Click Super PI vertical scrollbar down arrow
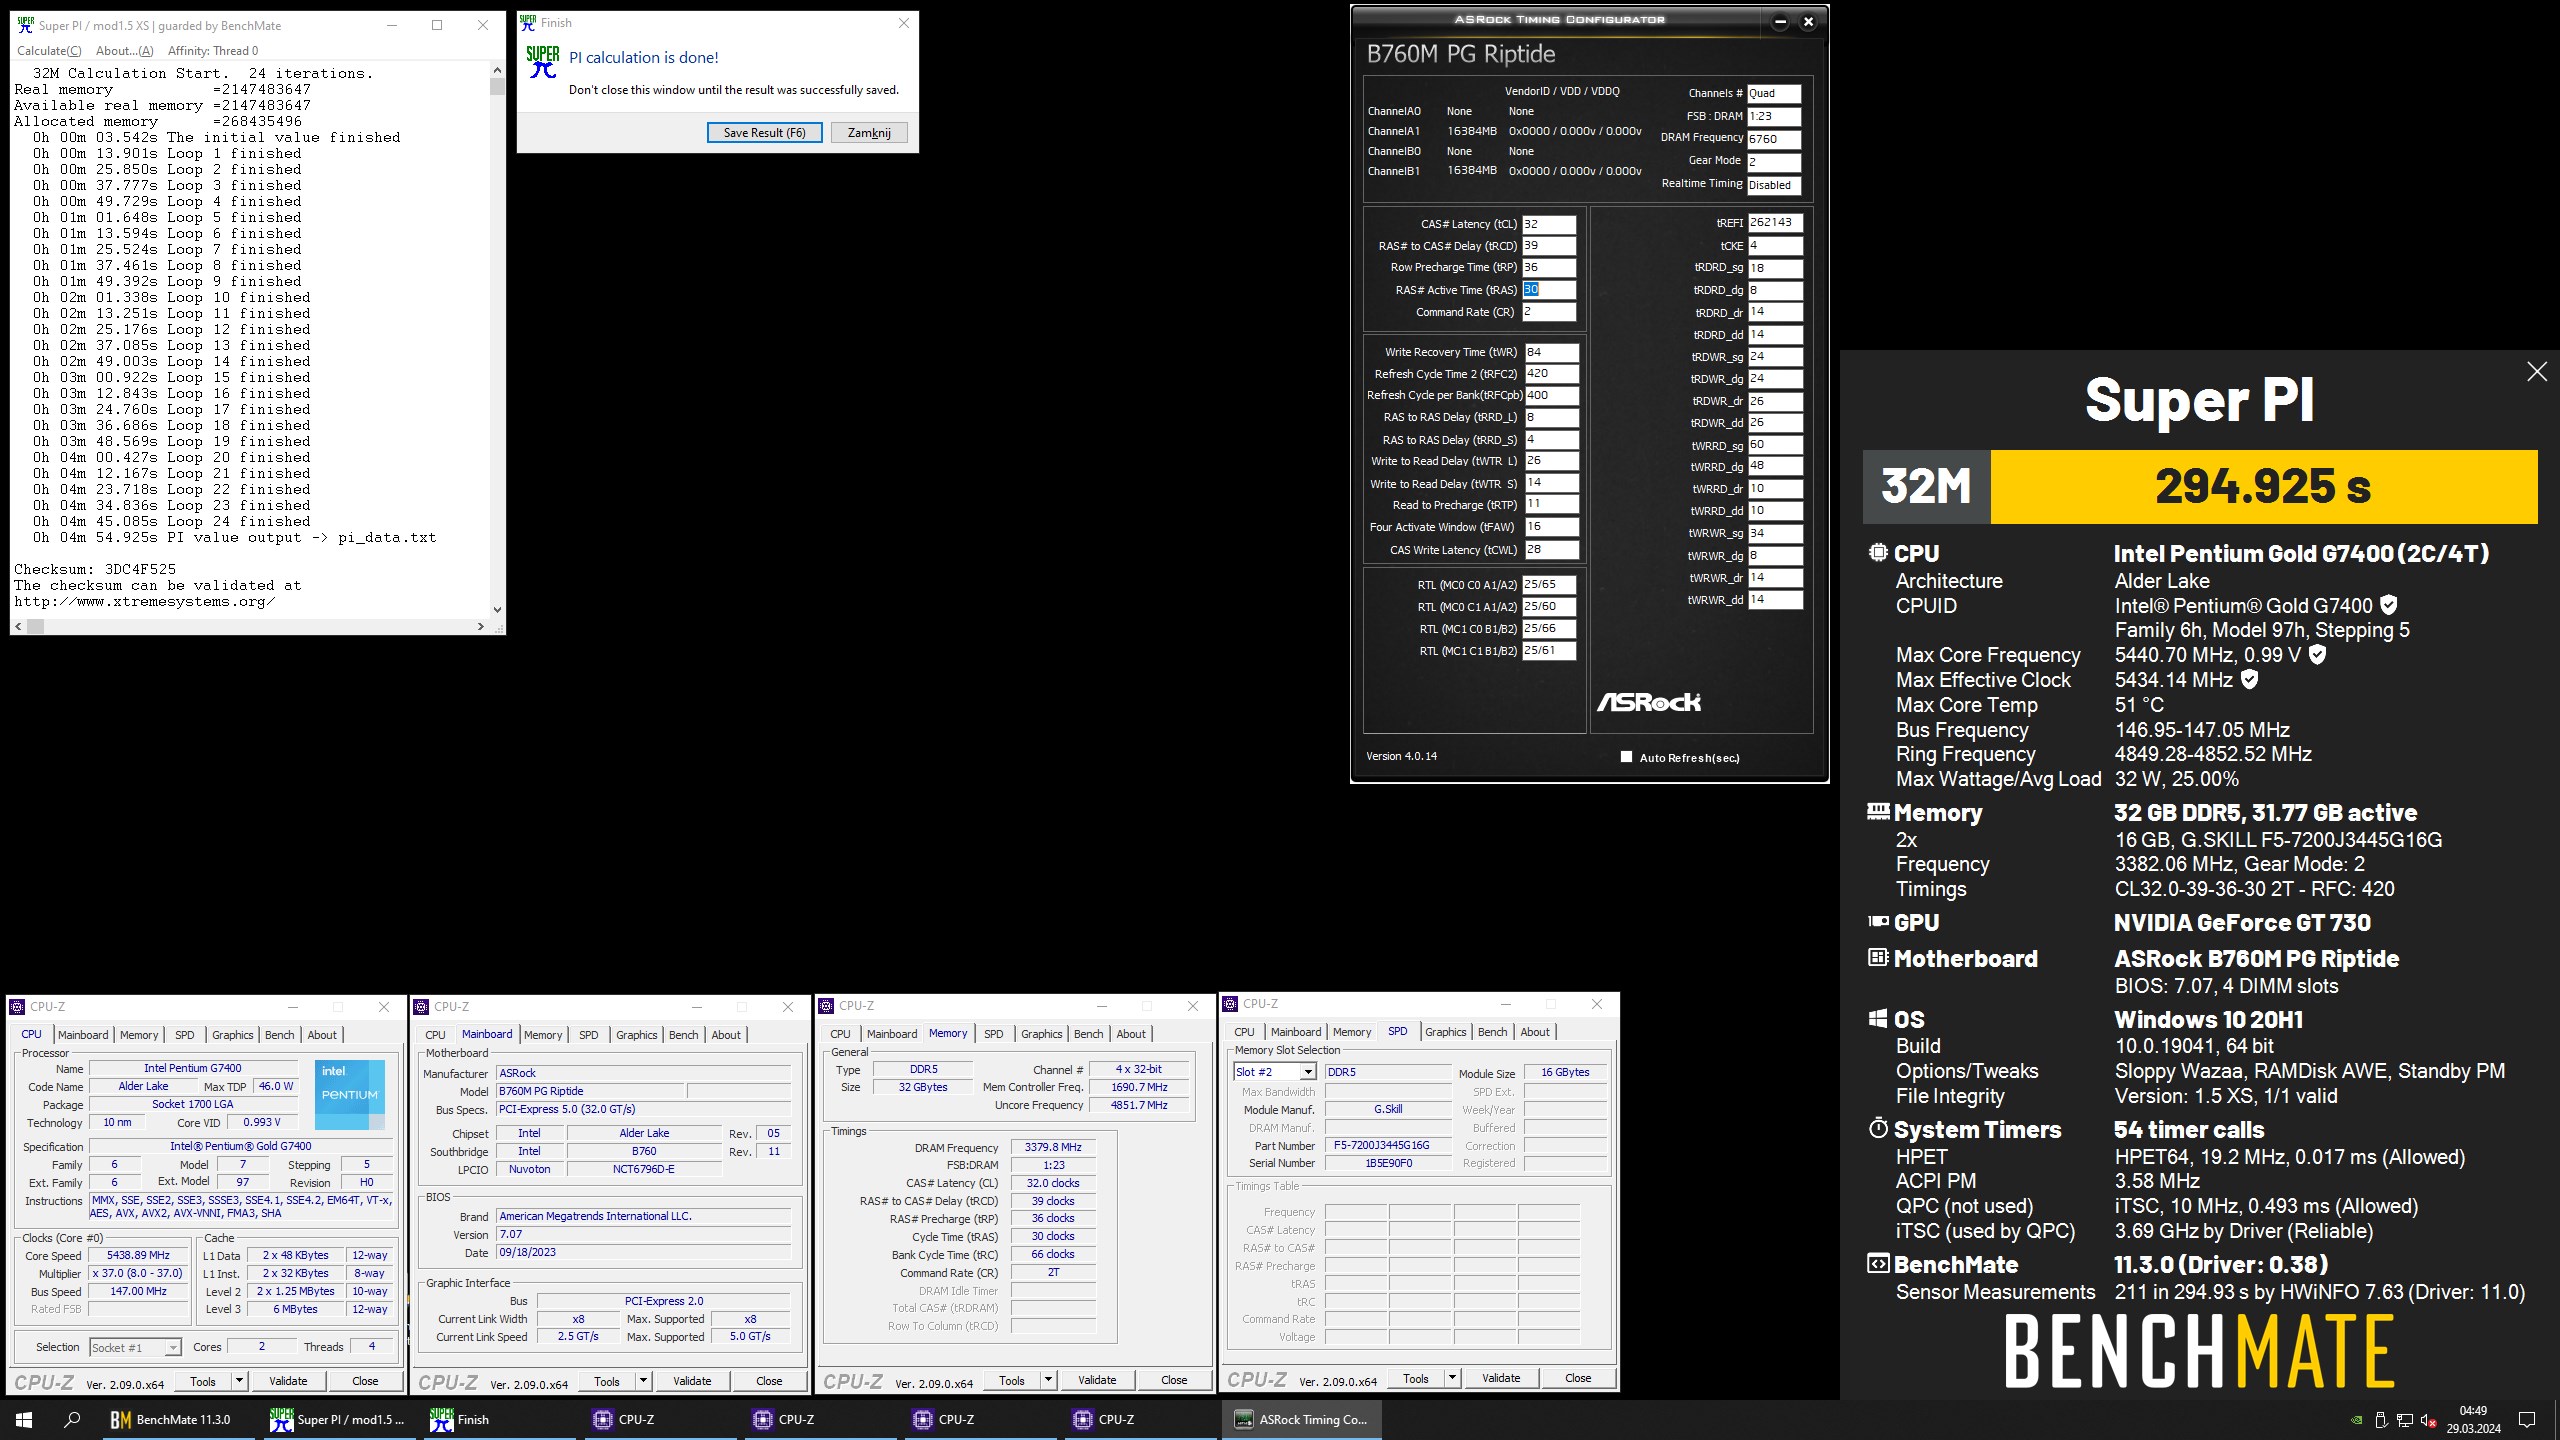Image resolution: width=2560 pixels, height=1440 pixels. (x=497, y=609)
